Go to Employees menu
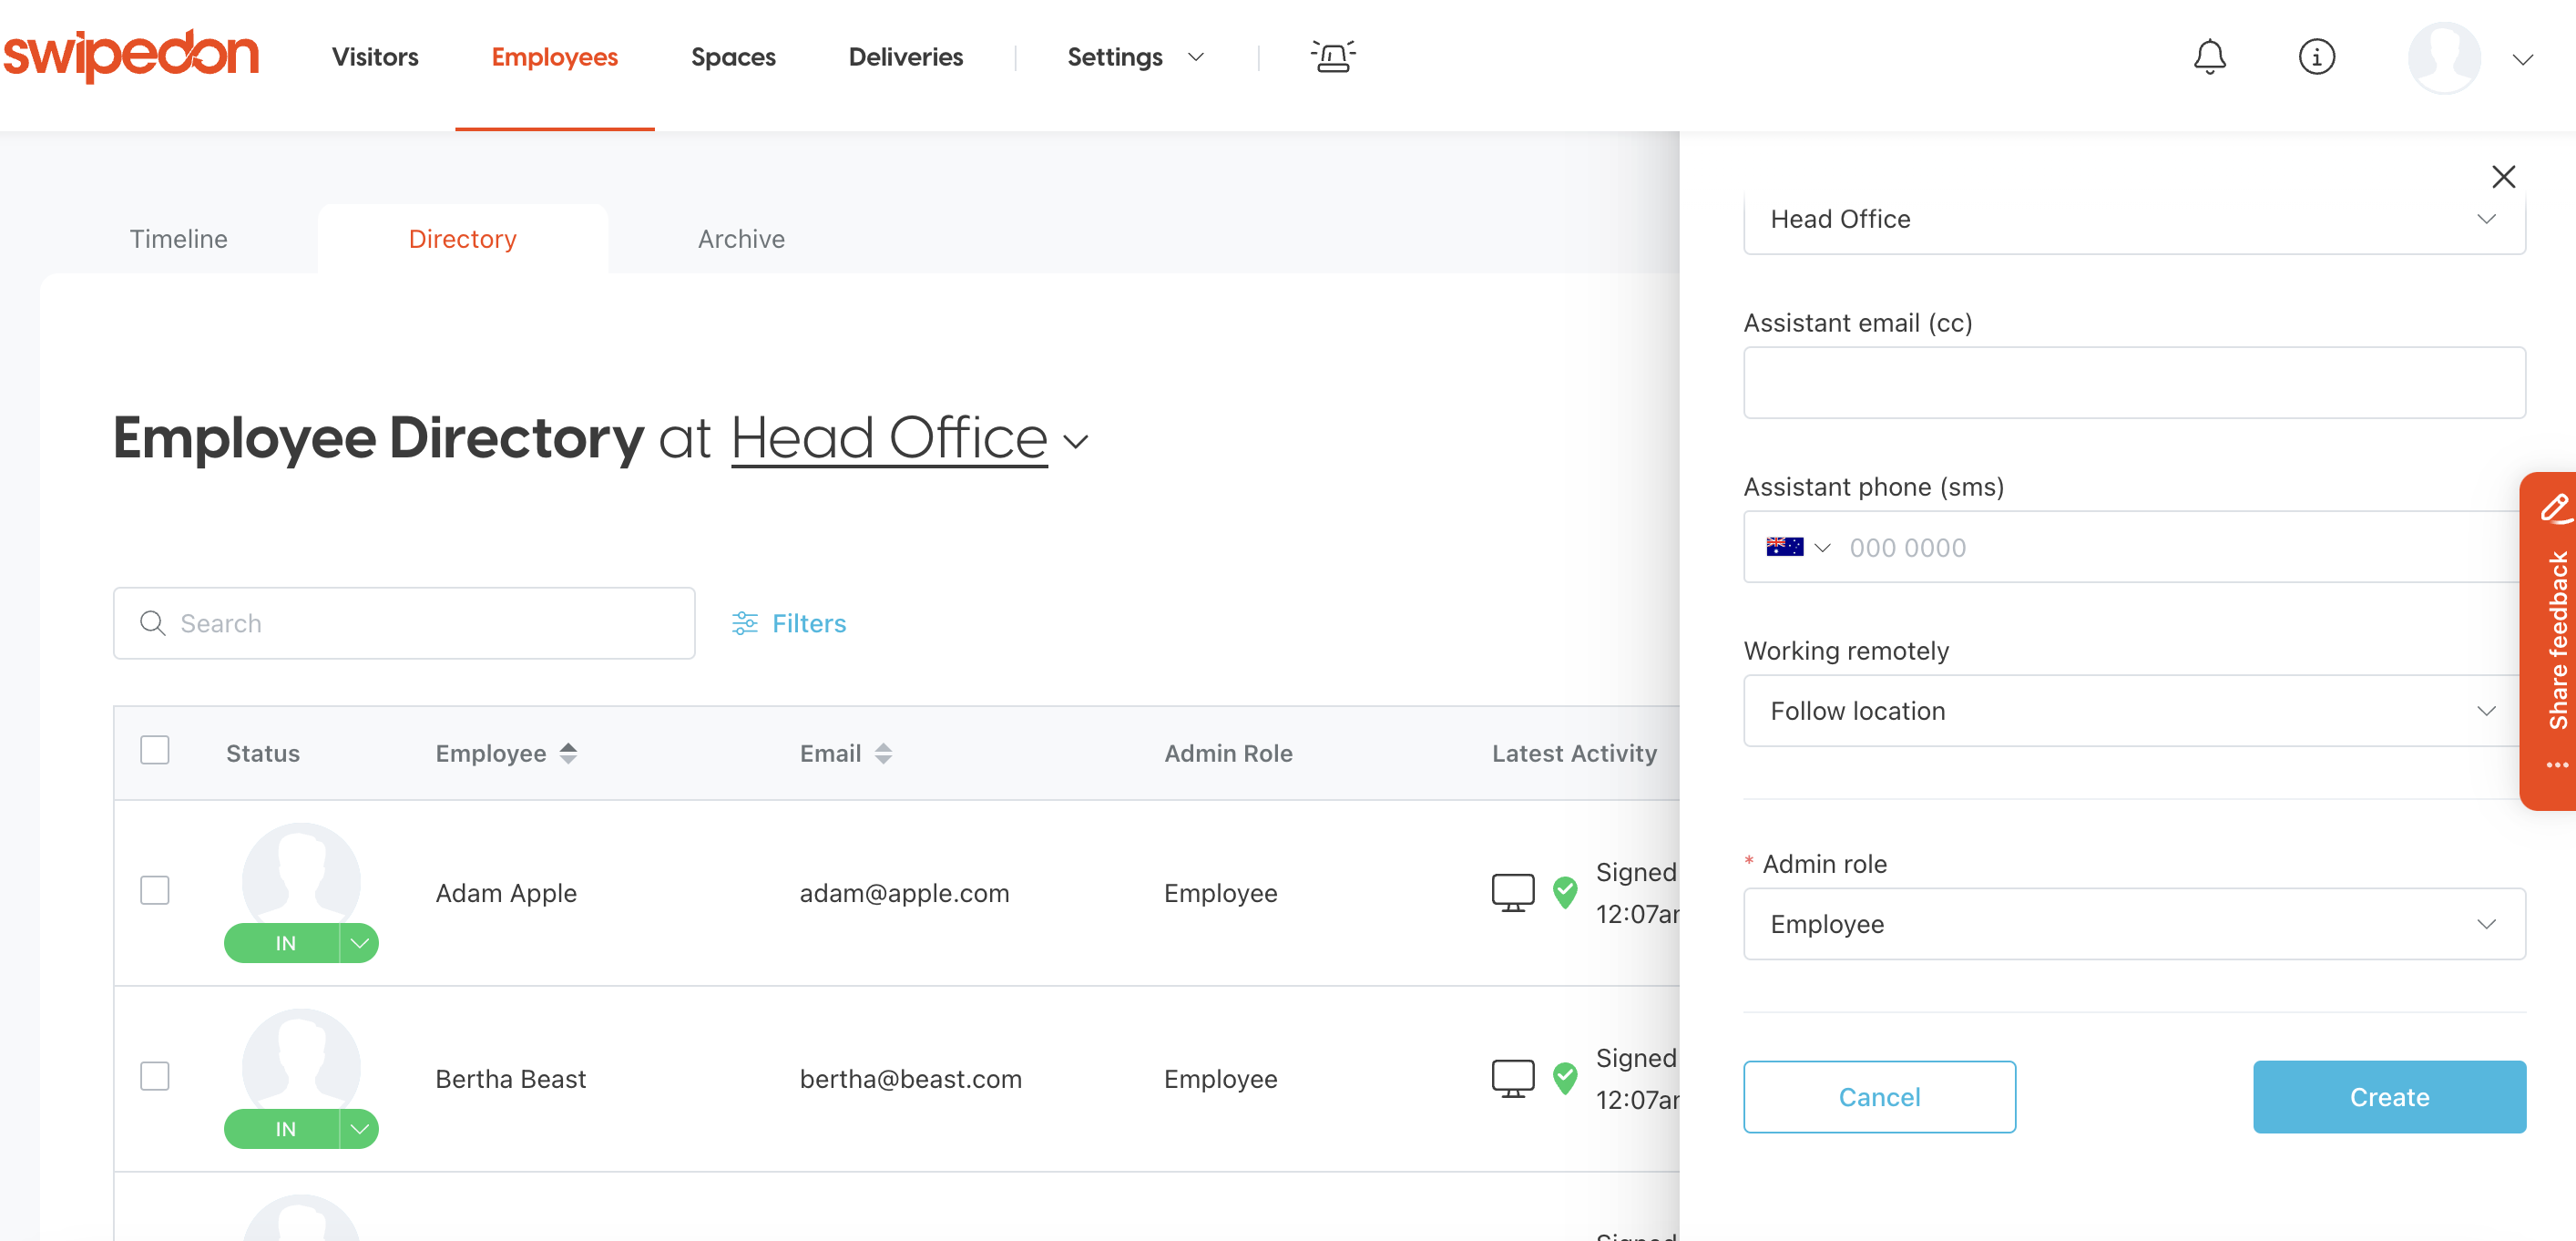The width and height of the screenshot is (2576, 1241). 554,57
